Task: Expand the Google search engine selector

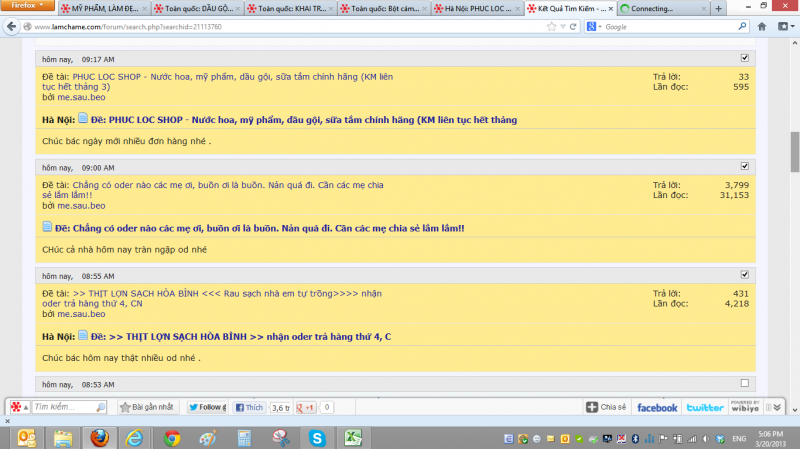Action: point(597,27)
